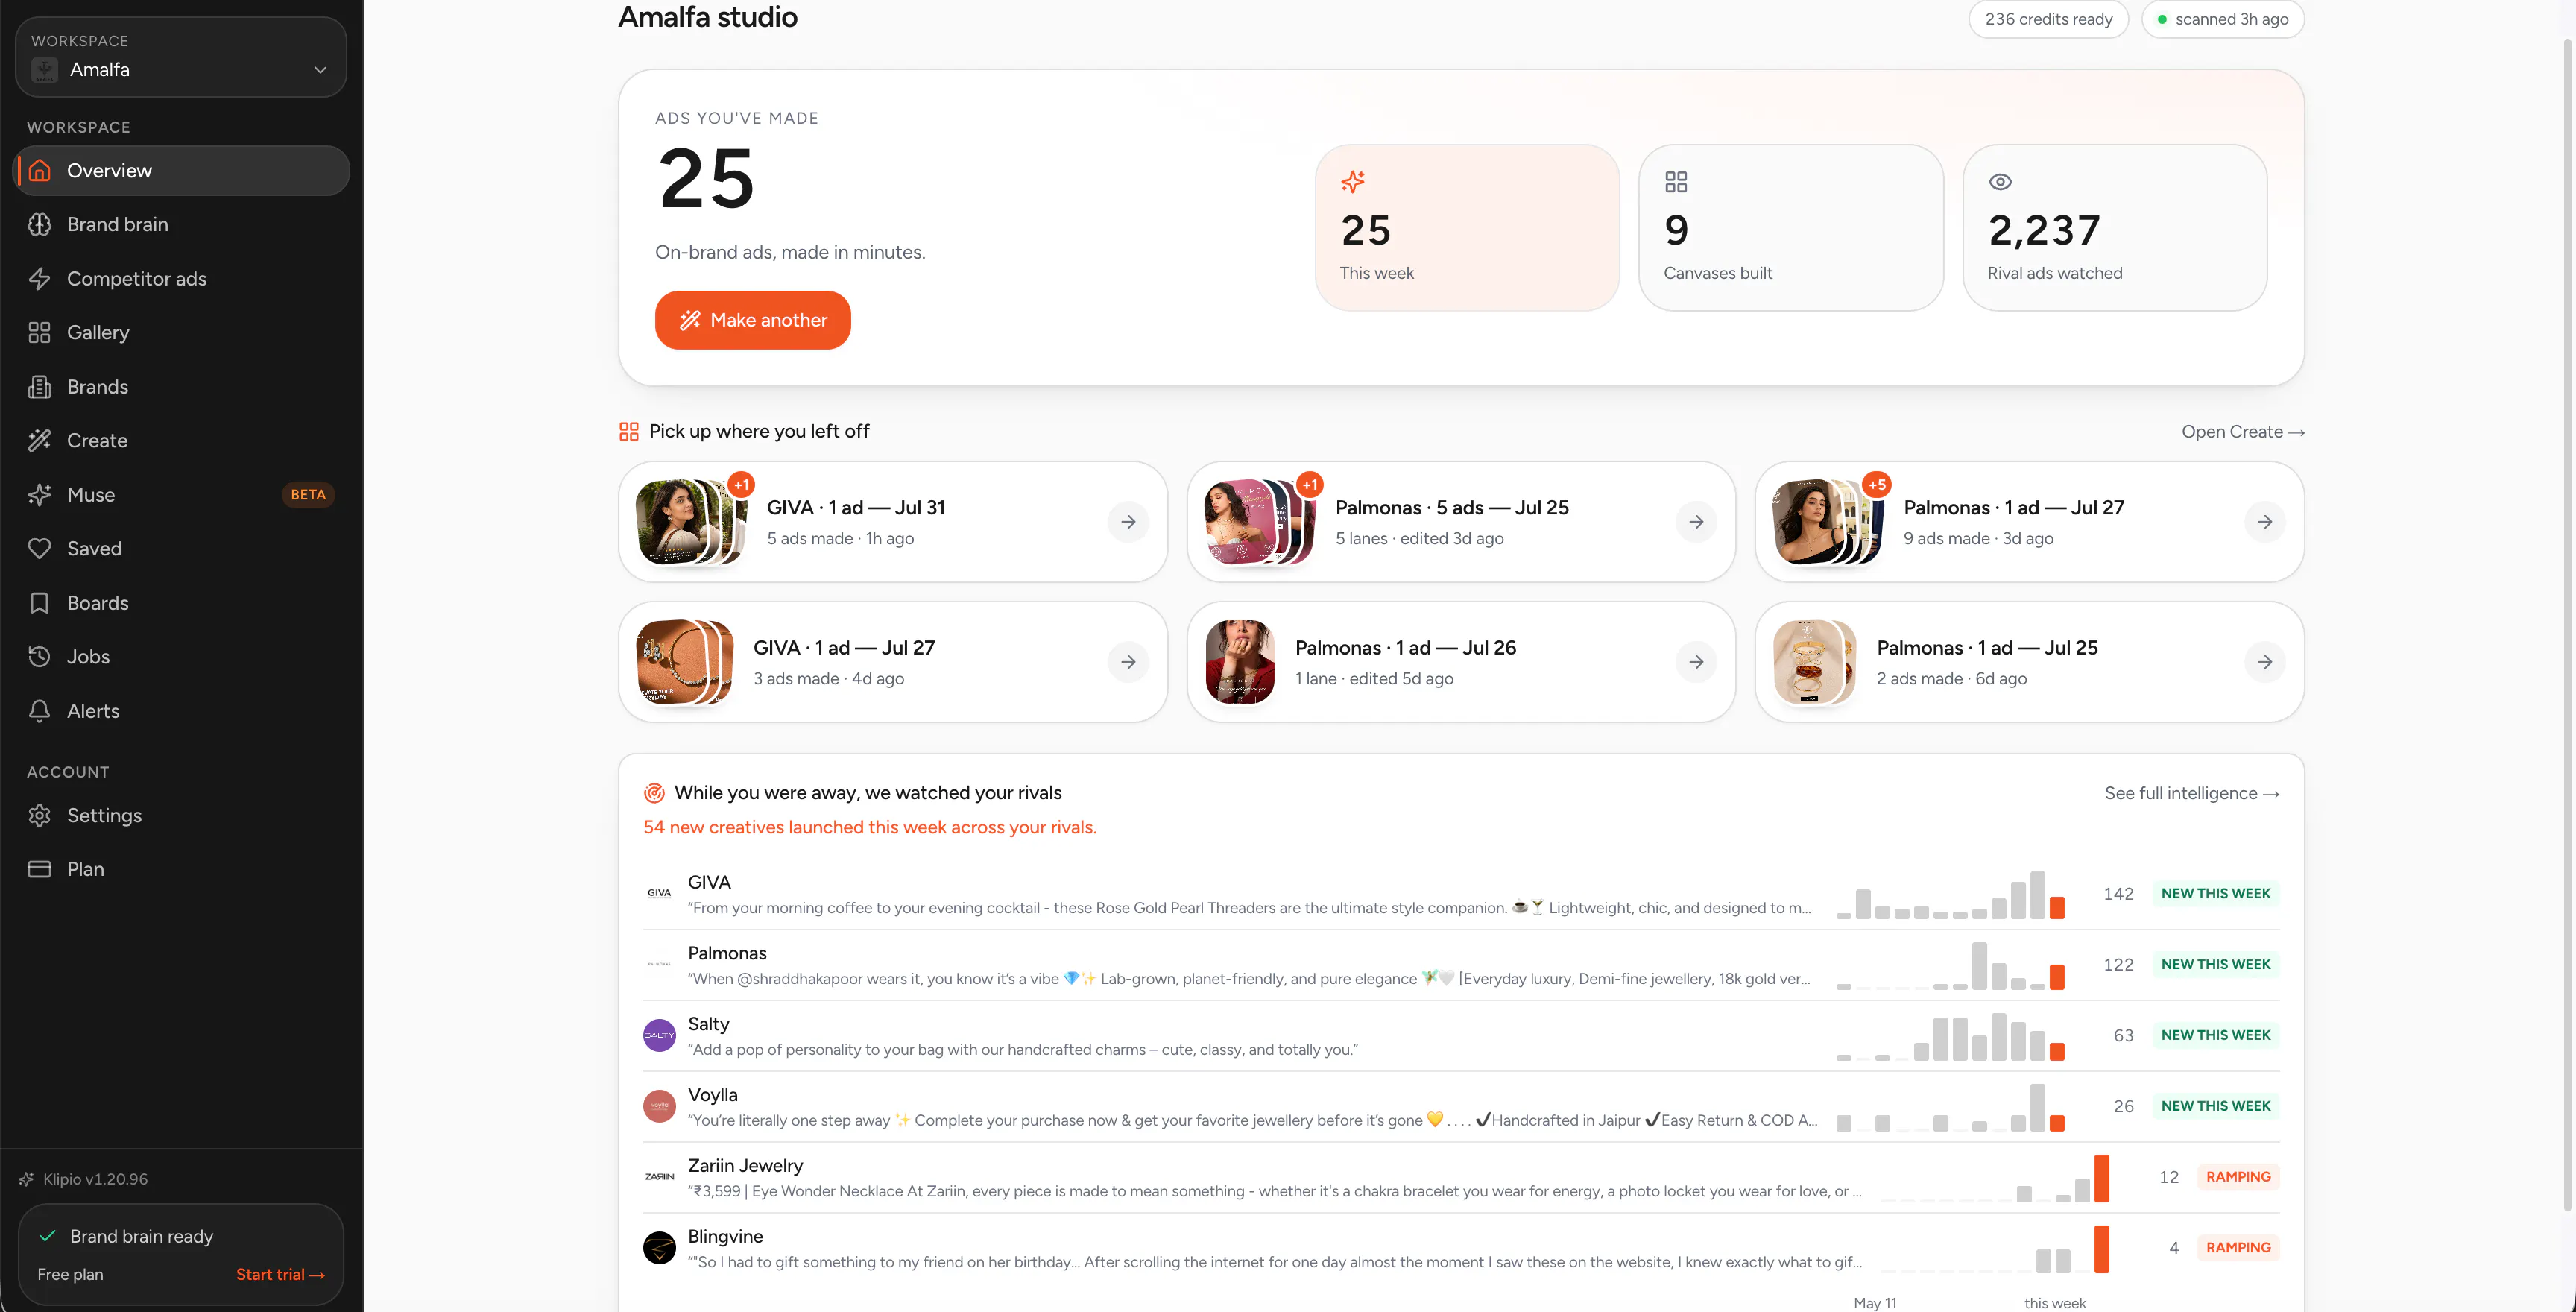Viewport: 2576px width, 1312px height.
Task: Click the Create magic wand icon
Action: [40, 440]
